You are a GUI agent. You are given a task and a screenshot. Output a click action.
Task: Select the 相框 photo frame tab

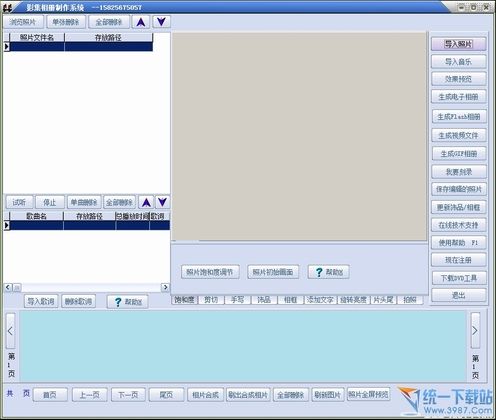point(291,300)
